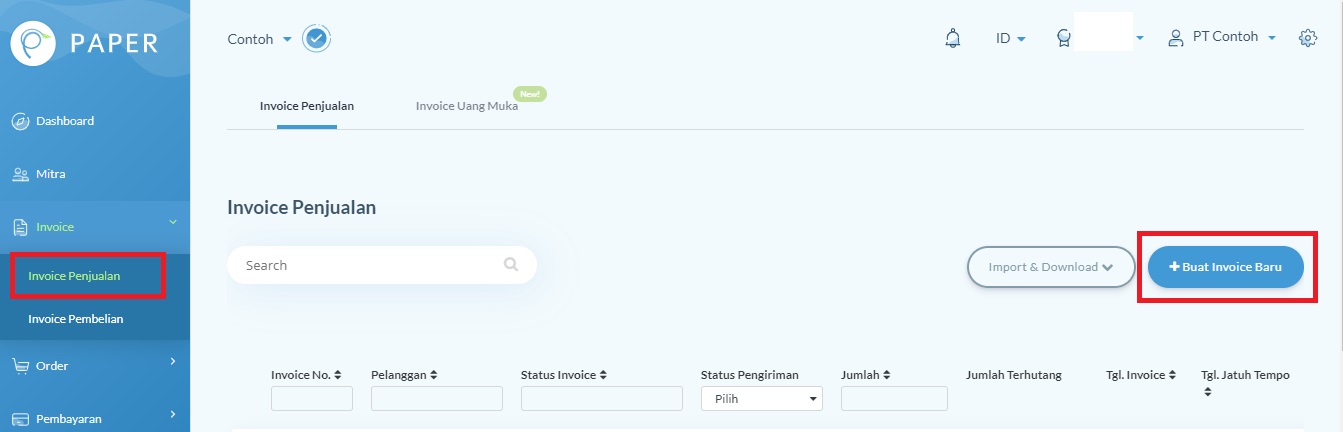Open the Contoh company dropdown
Image resolution: width=1343 pixels, height=432 pixels.
(259, 39)
